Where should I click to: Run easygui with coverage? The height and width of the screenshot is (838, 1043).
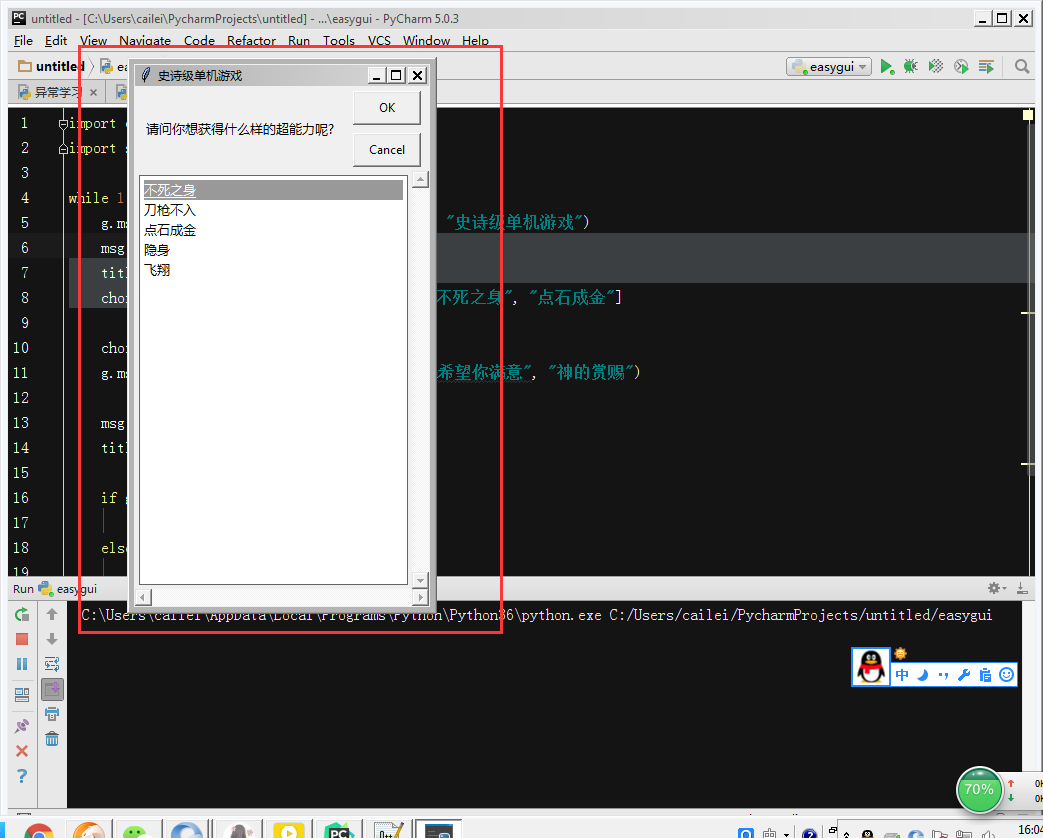936,66
